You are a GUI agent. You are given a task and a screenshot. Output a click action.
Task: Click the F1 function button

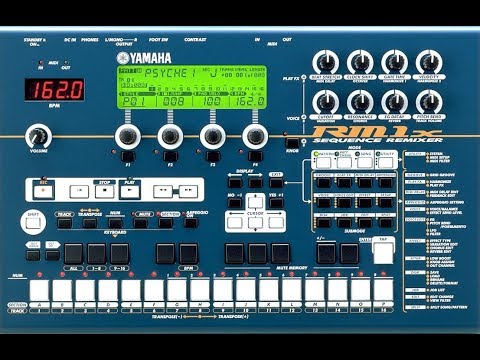pos(128,156)
